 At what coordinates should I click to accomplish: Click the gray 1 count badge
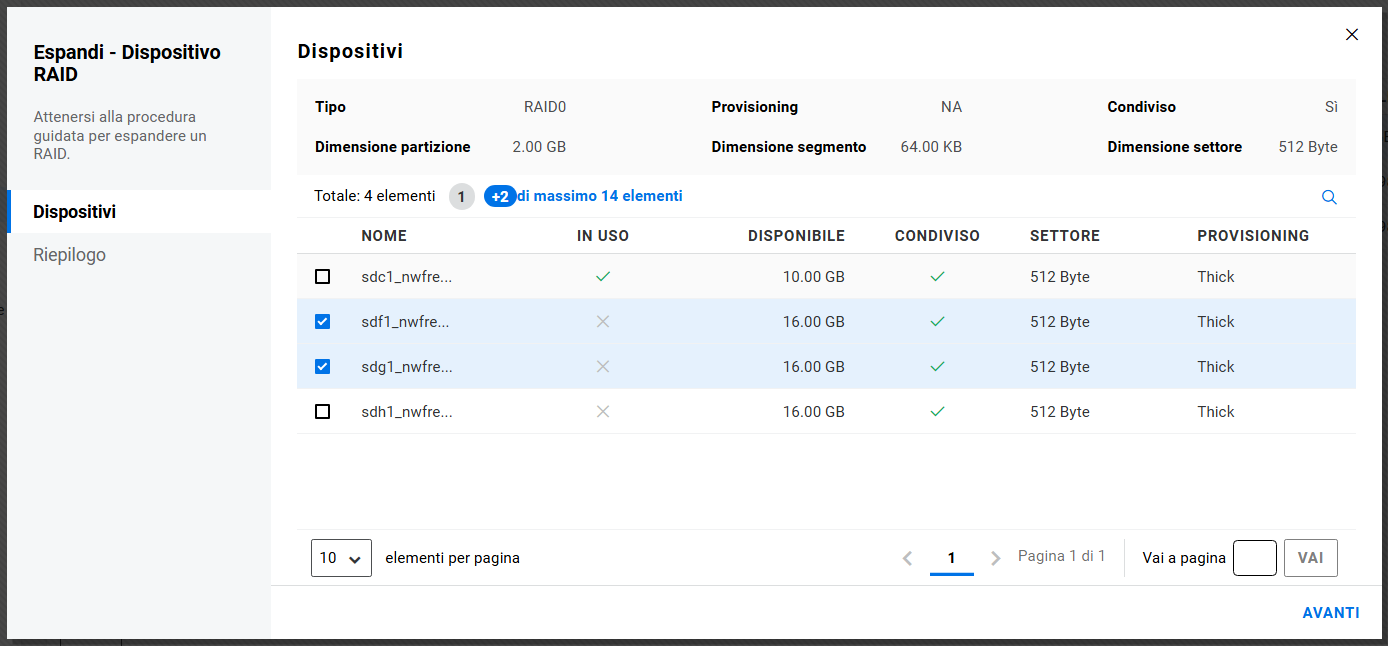pyautogui.click(x=461, y=197)
